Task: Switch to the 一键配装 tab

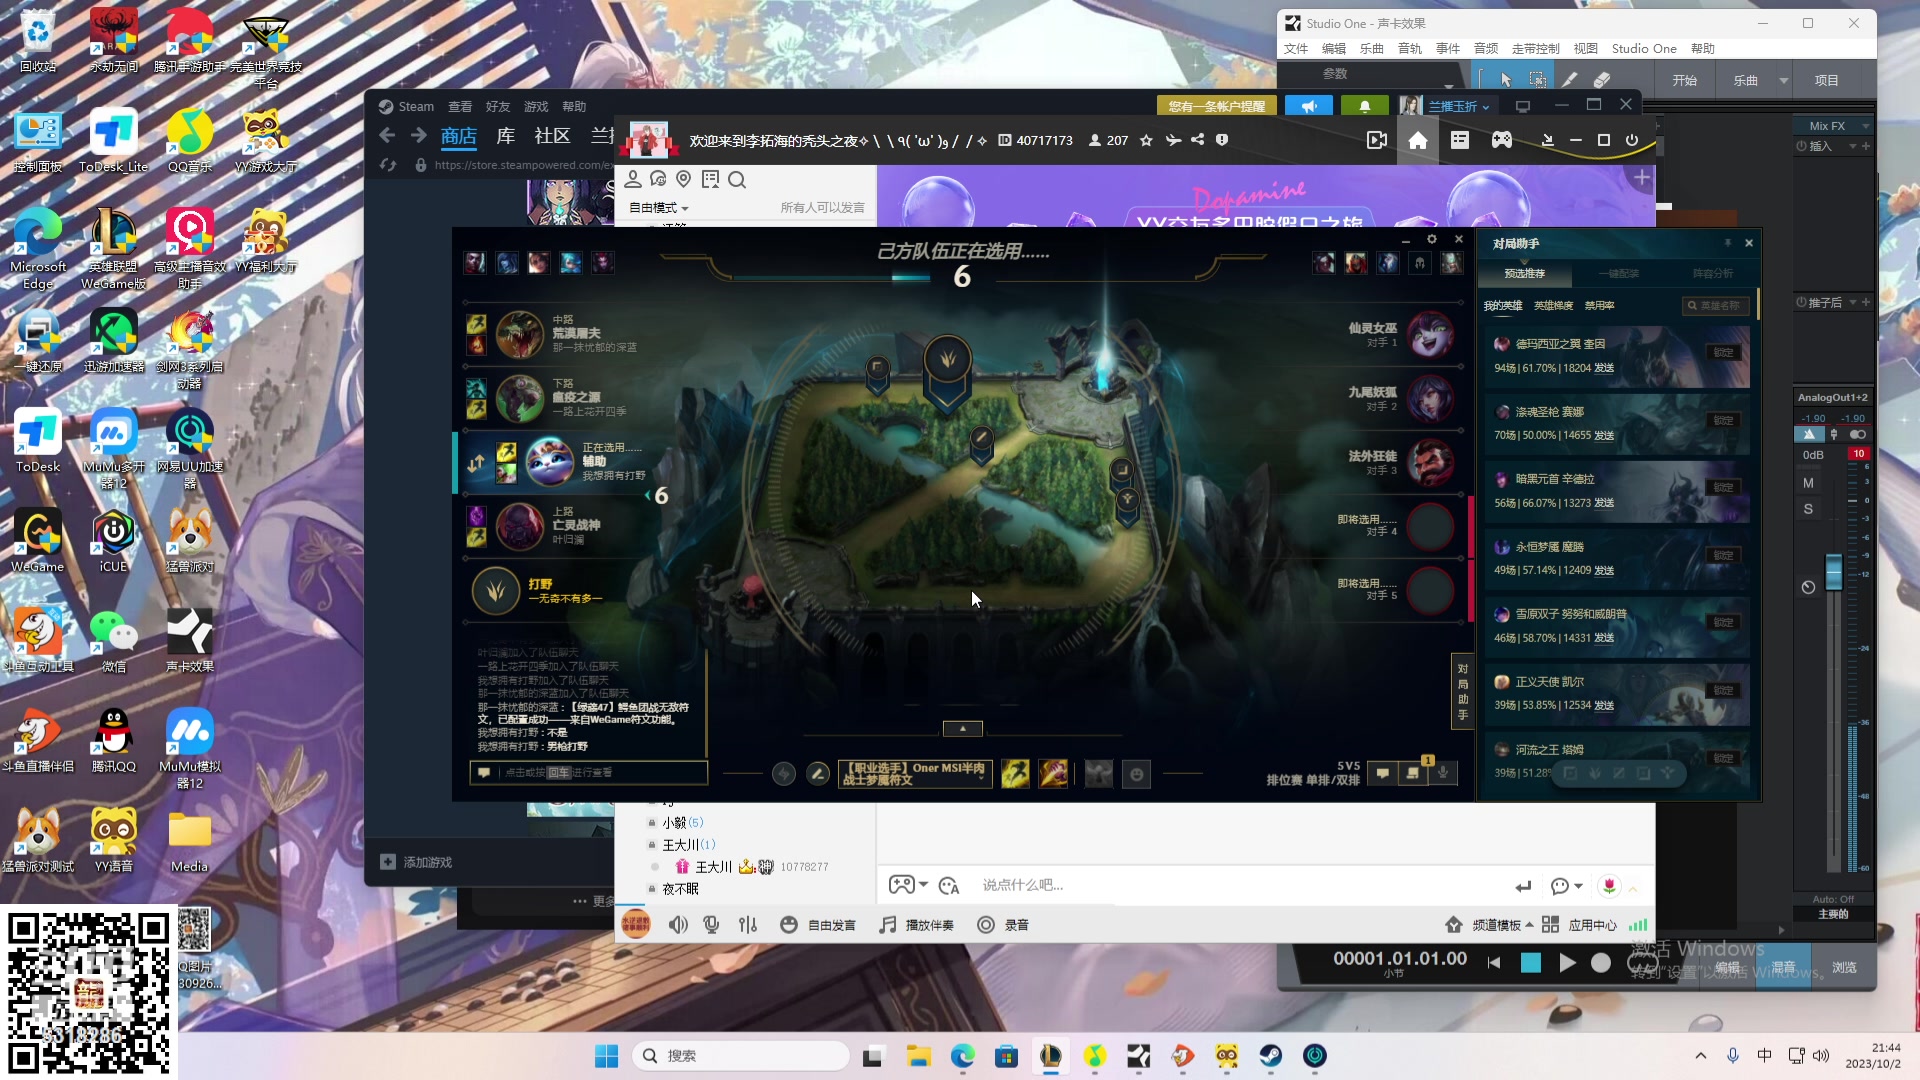Action: click(x=1618, y=273)
